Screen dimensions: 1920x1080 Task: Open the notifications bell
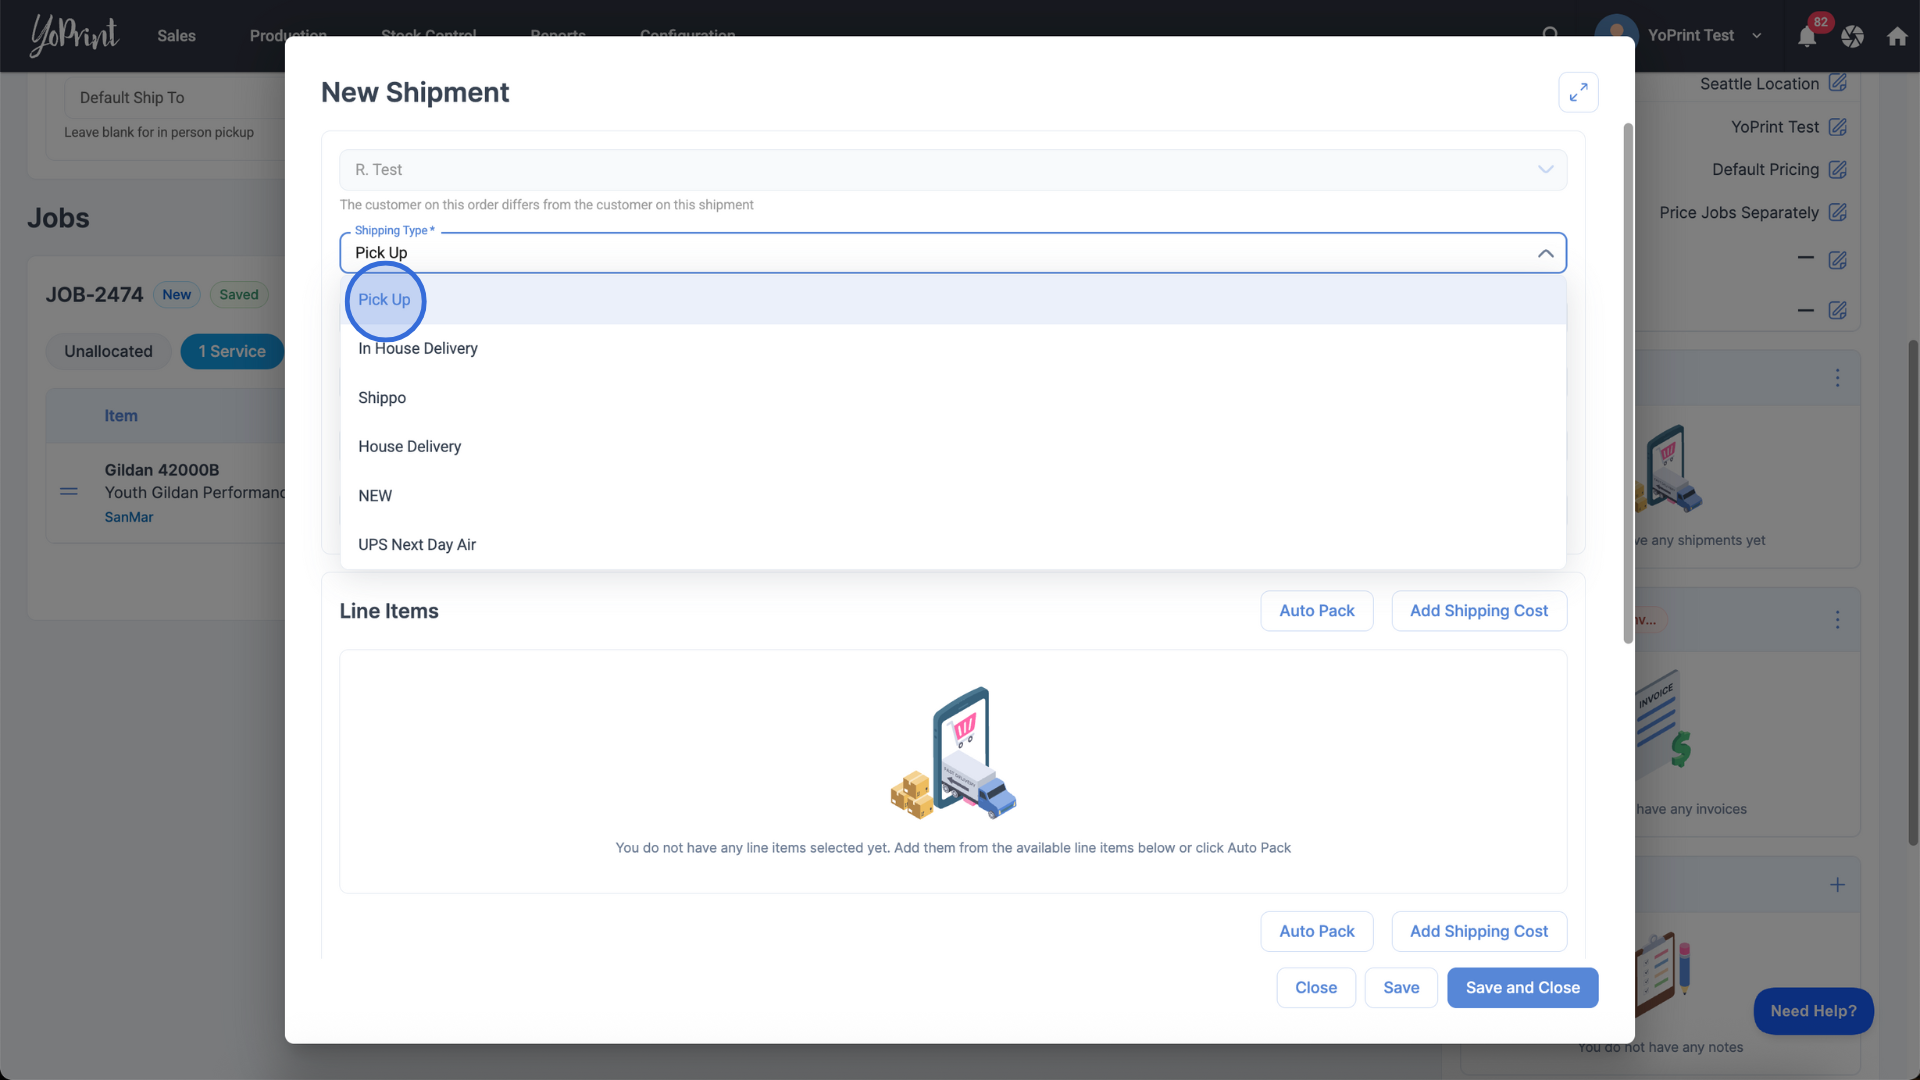pyautogui.click(x=1807, y=37)
